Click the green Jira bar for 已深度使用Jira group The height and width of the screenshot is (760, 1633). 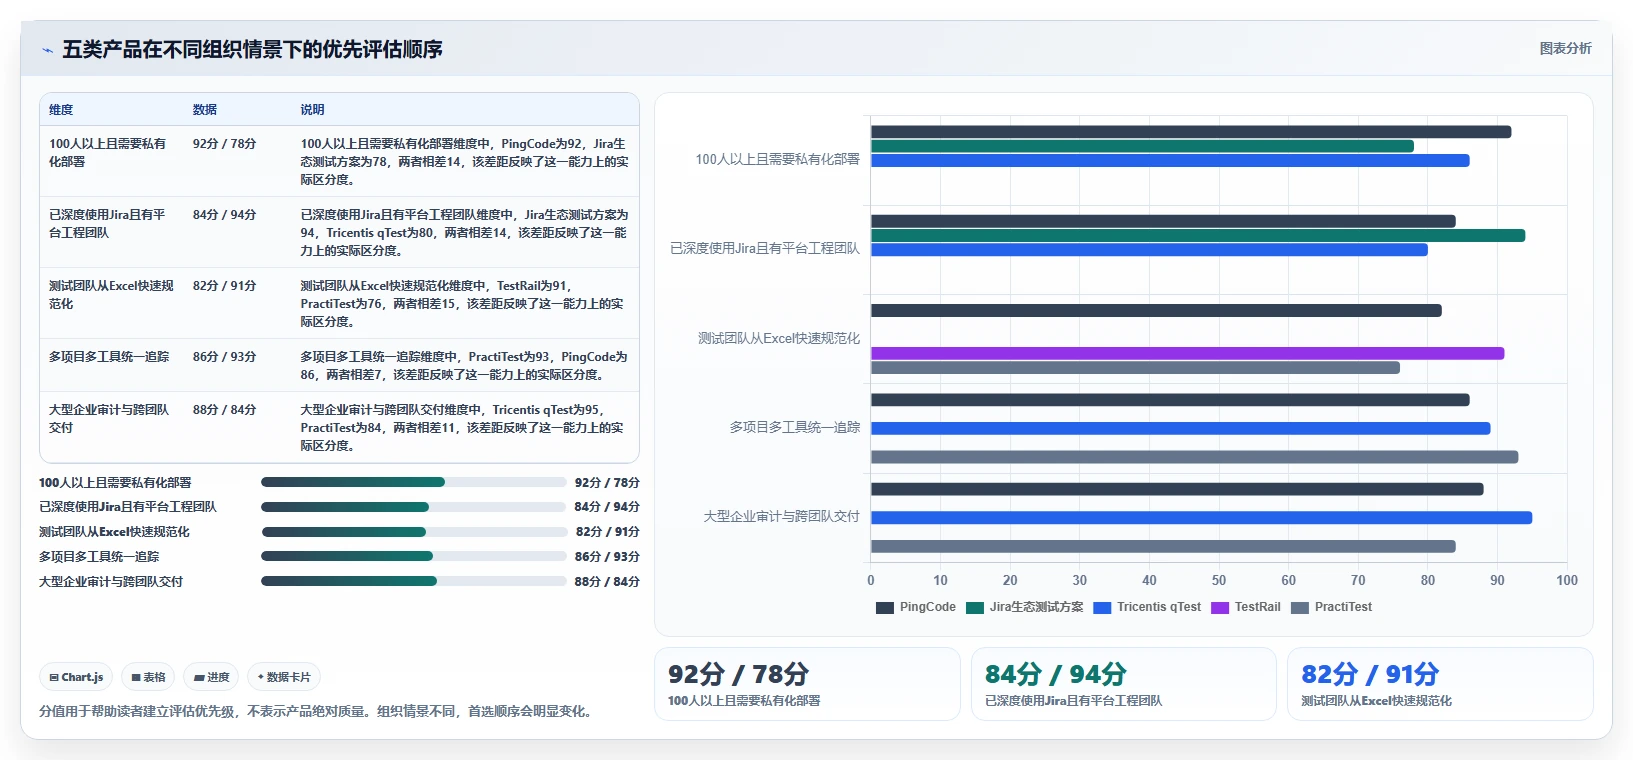(x=1197, y=236)
